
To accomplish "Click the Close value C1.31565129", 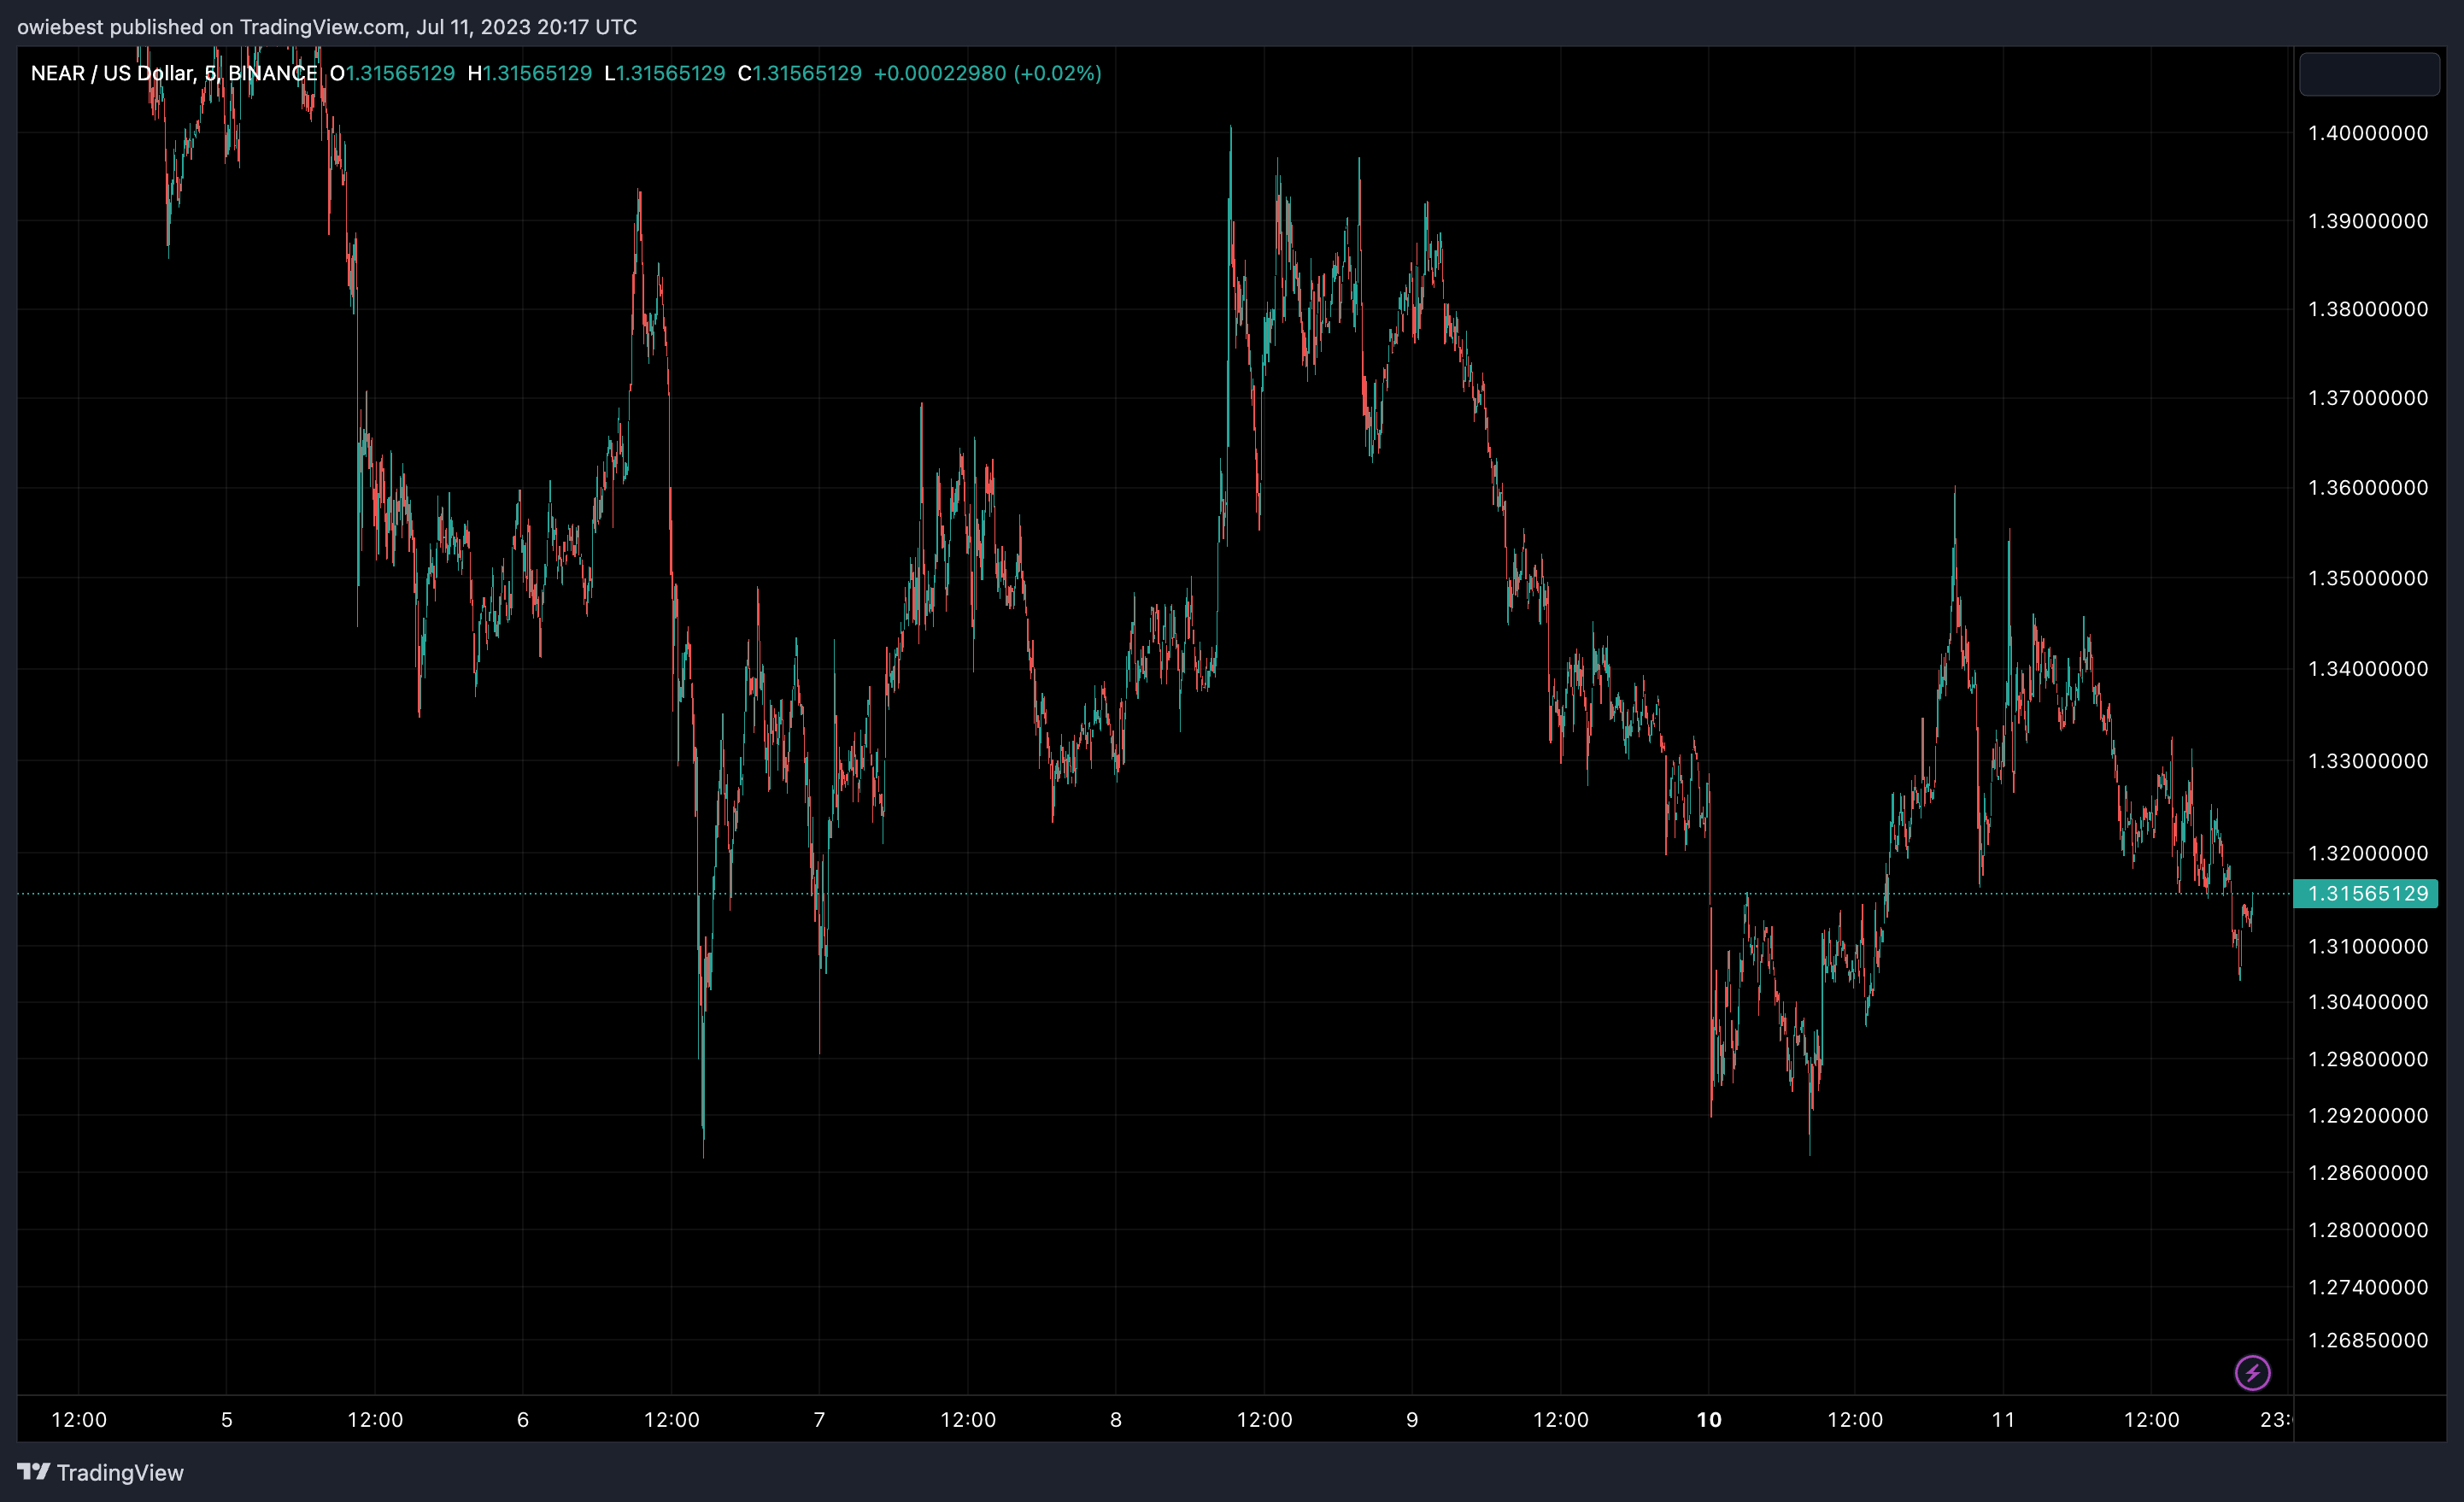I will (x=800, y=73).
